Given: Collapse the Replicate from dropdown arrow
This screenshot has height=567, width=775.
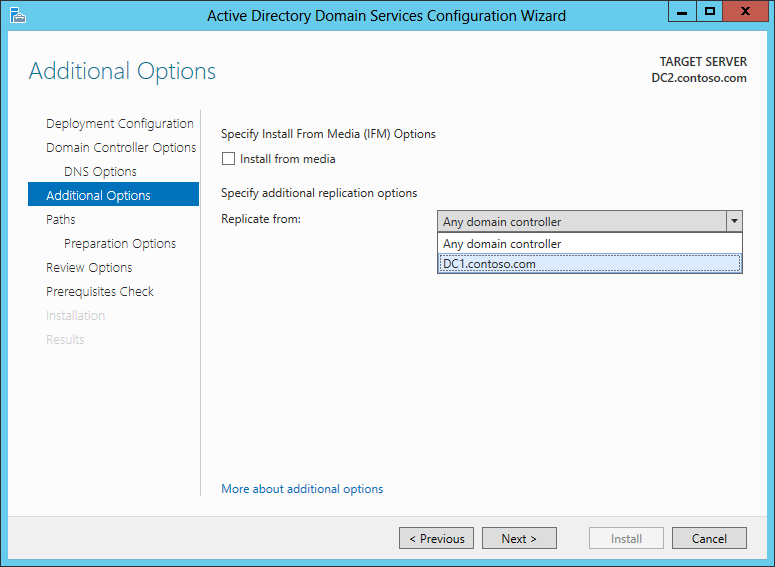Looking at the screenshot, I should coord(734,222).
